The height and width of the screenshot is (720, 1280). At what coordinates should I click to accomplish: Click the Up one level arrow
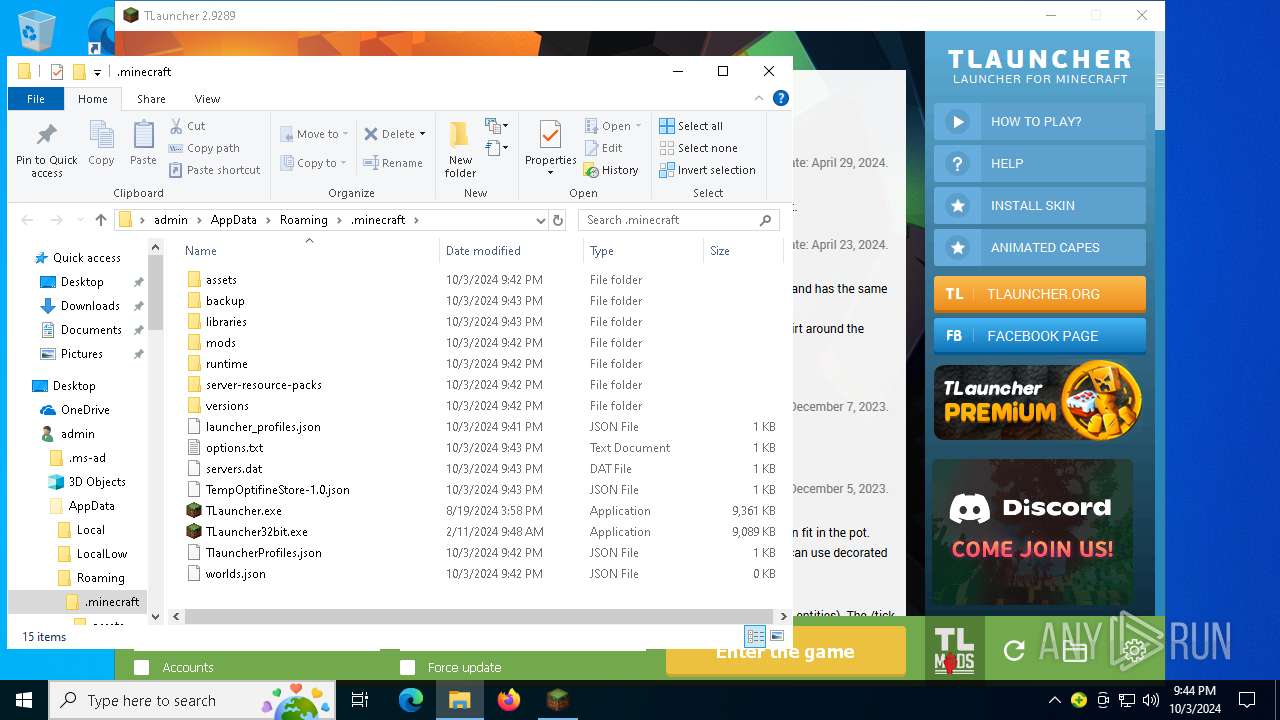coord(101,220)
